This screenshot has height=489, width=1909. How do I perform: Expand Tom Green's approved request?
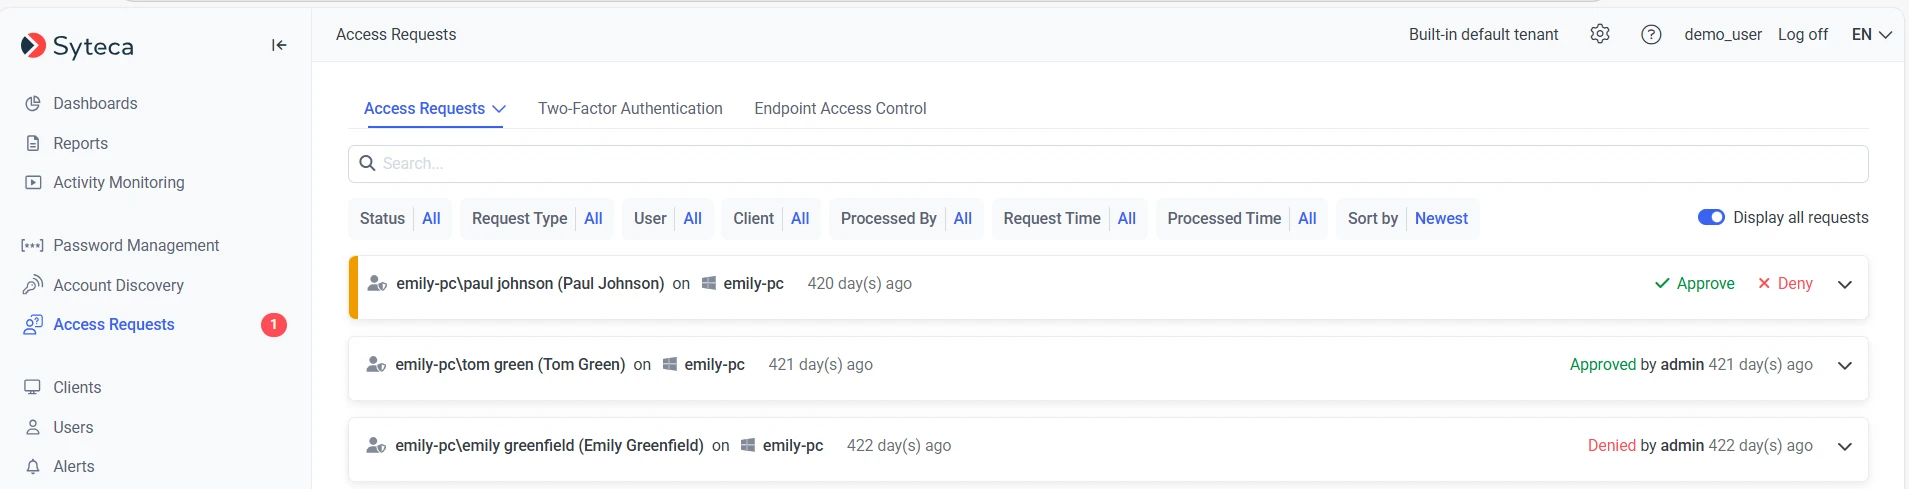click(1845, 365)
